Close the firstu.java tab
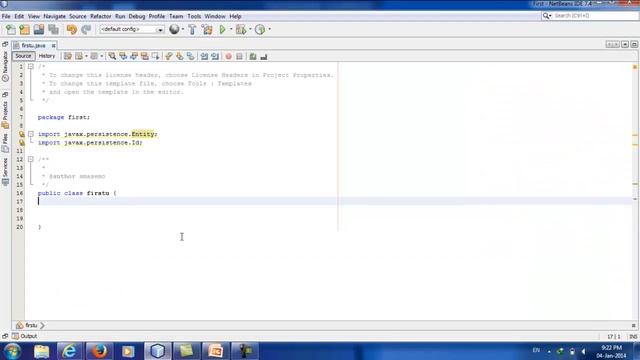Viewport: 640px width, 360px height. click(53, 46)
